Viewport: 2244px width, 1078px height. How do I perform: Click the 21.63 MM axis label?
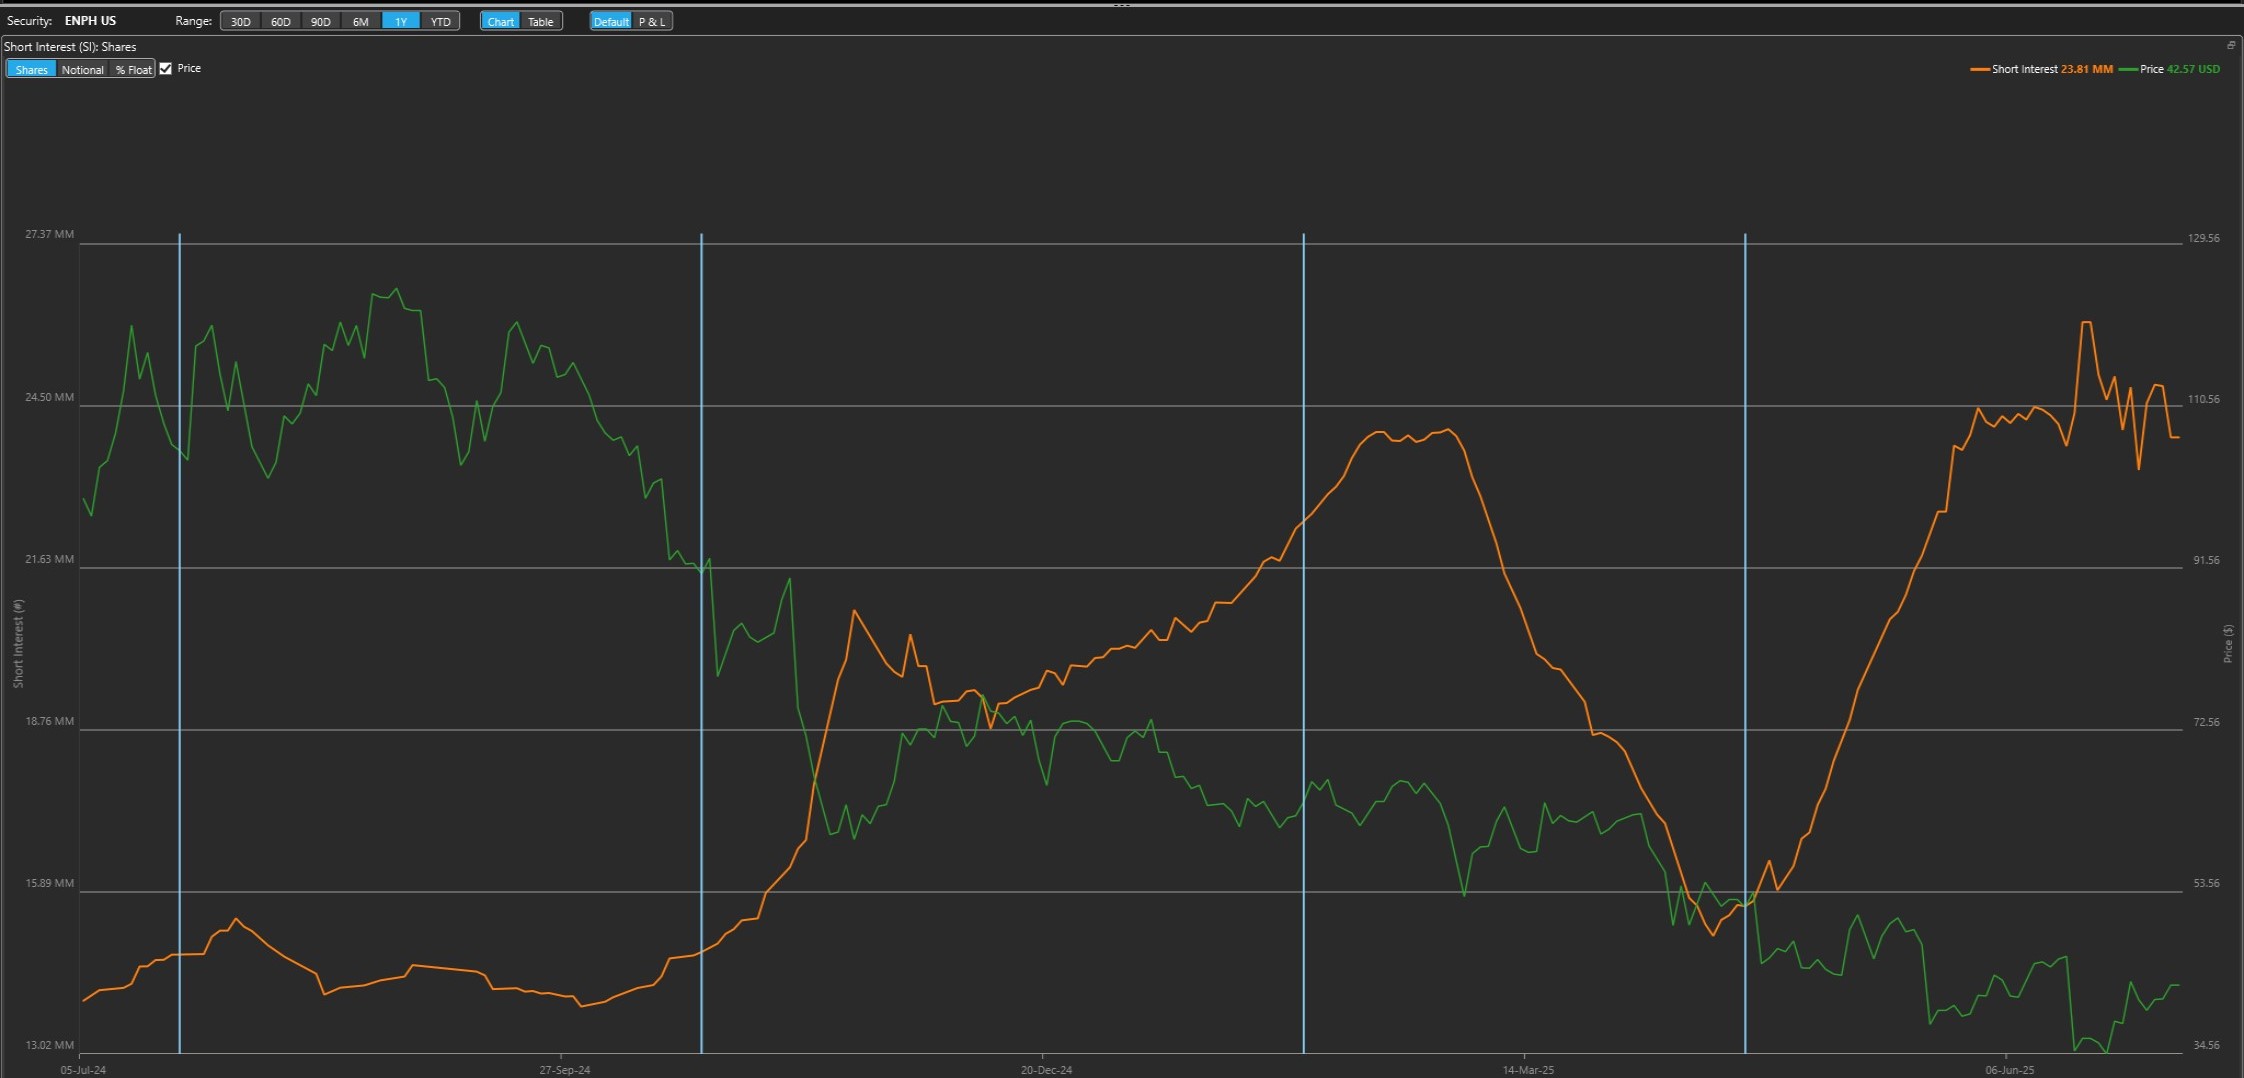[50, 559]
